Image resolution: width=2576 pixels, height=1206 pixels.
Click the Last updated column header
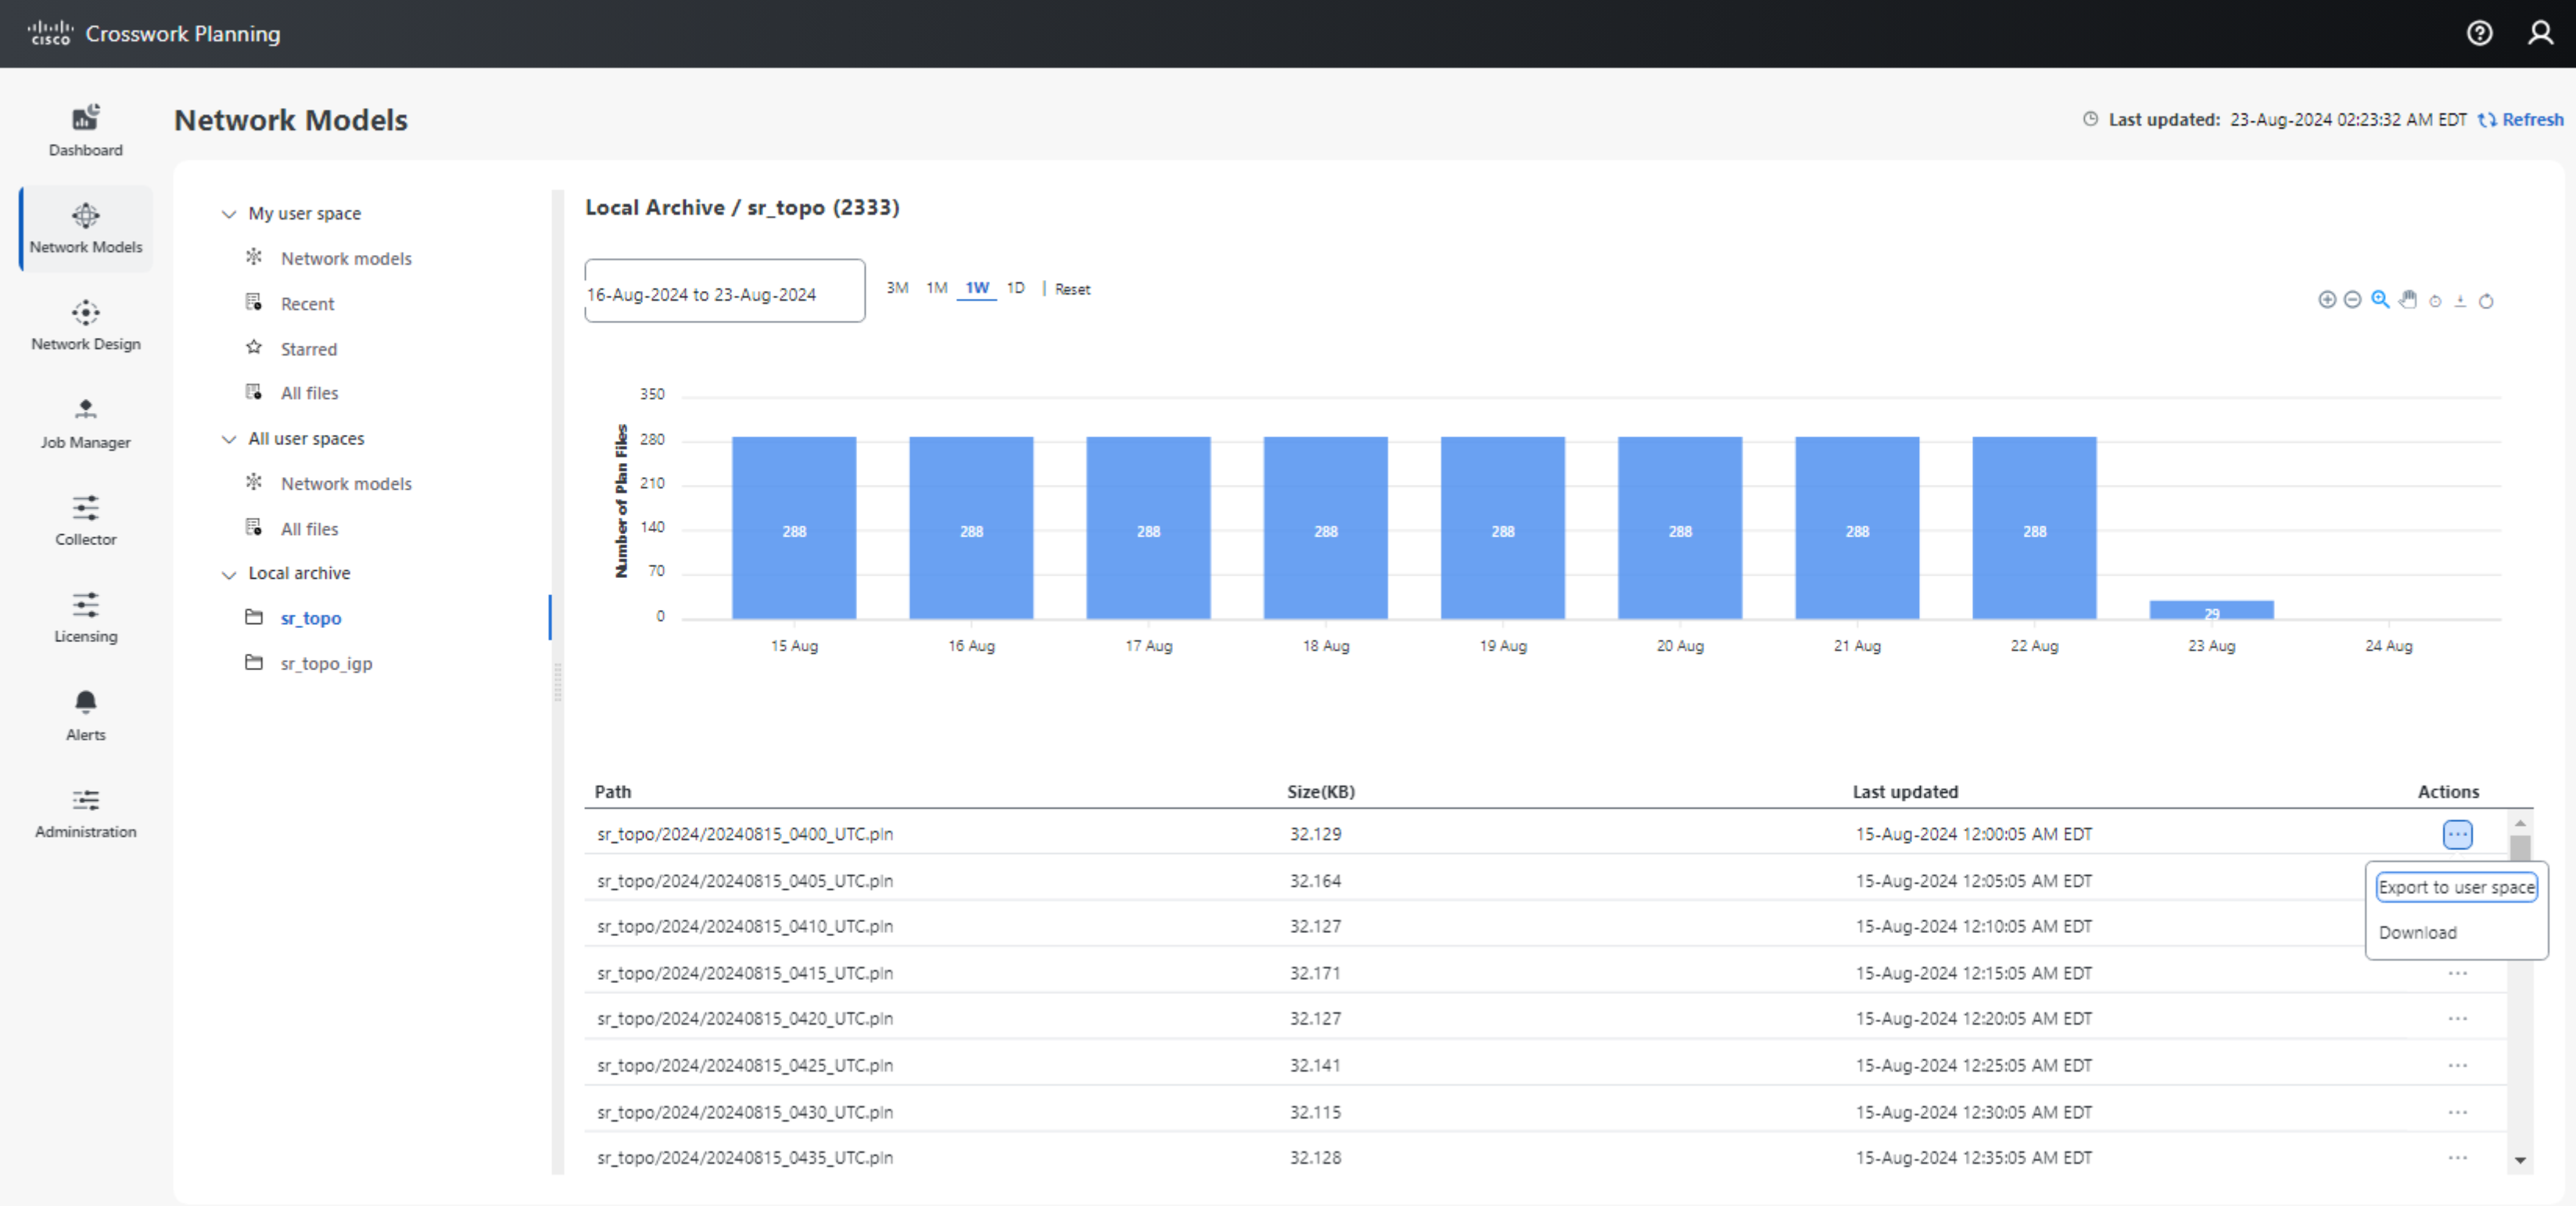point(1905,792)
